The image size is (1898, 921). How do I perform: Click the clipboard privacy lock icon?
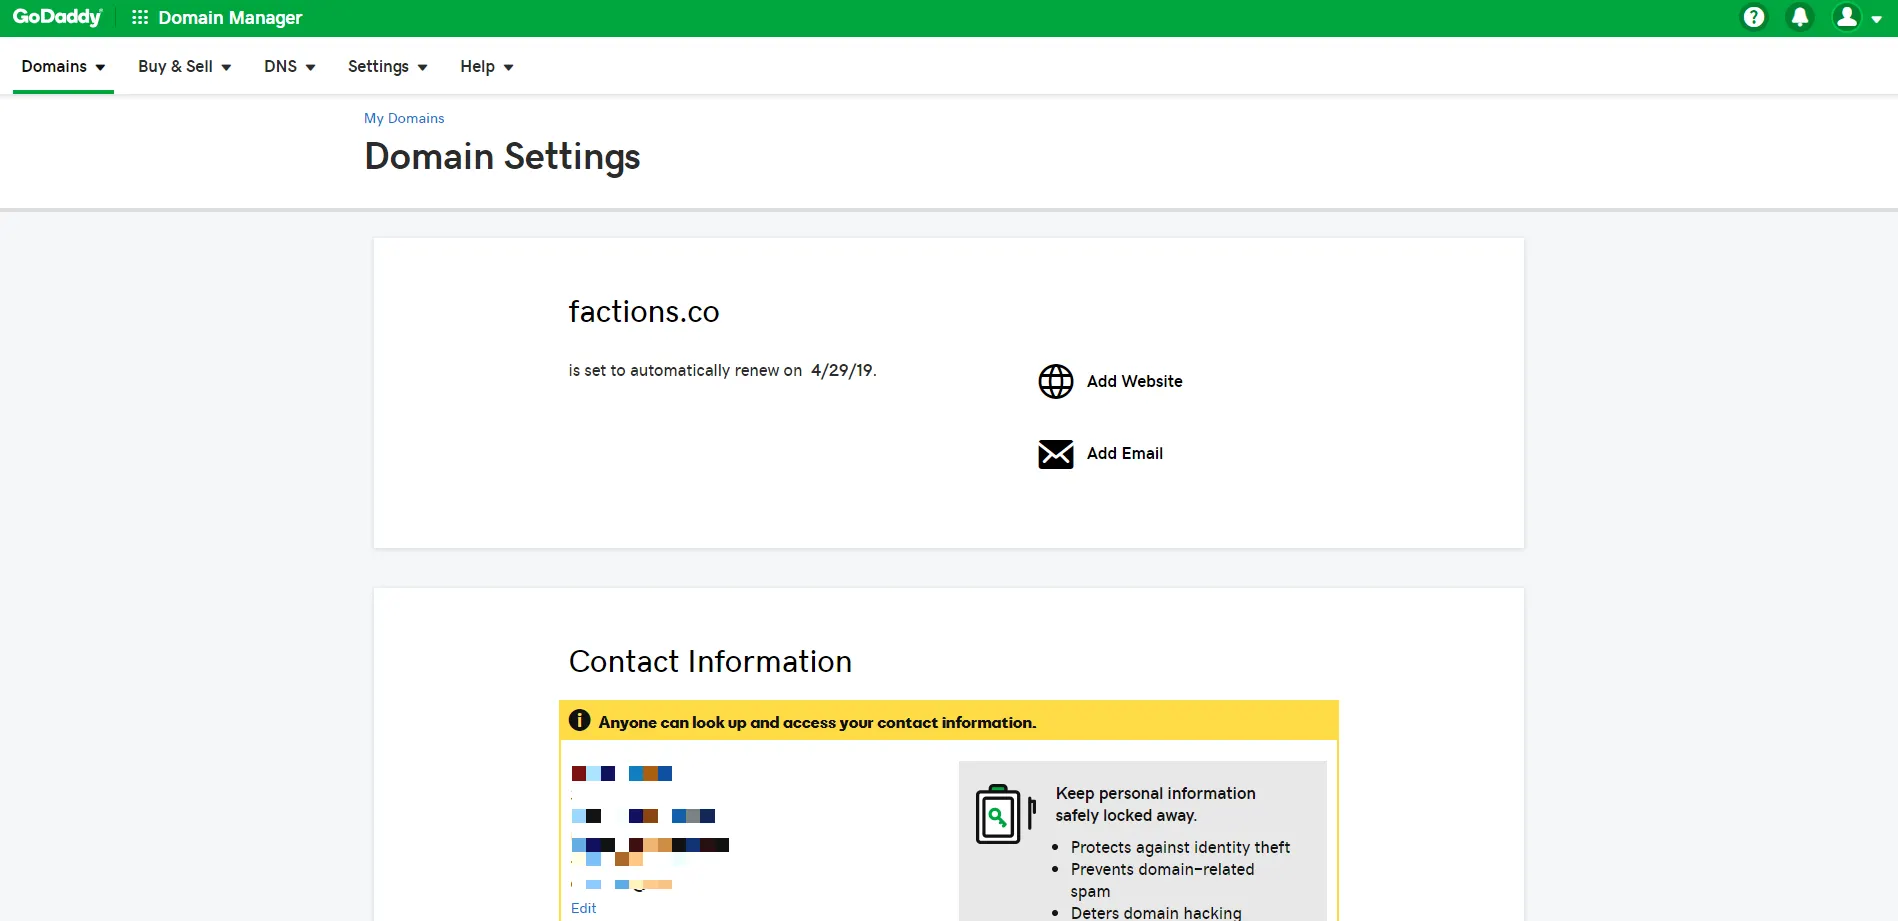pyautogui.click(x=1005, y=814)
